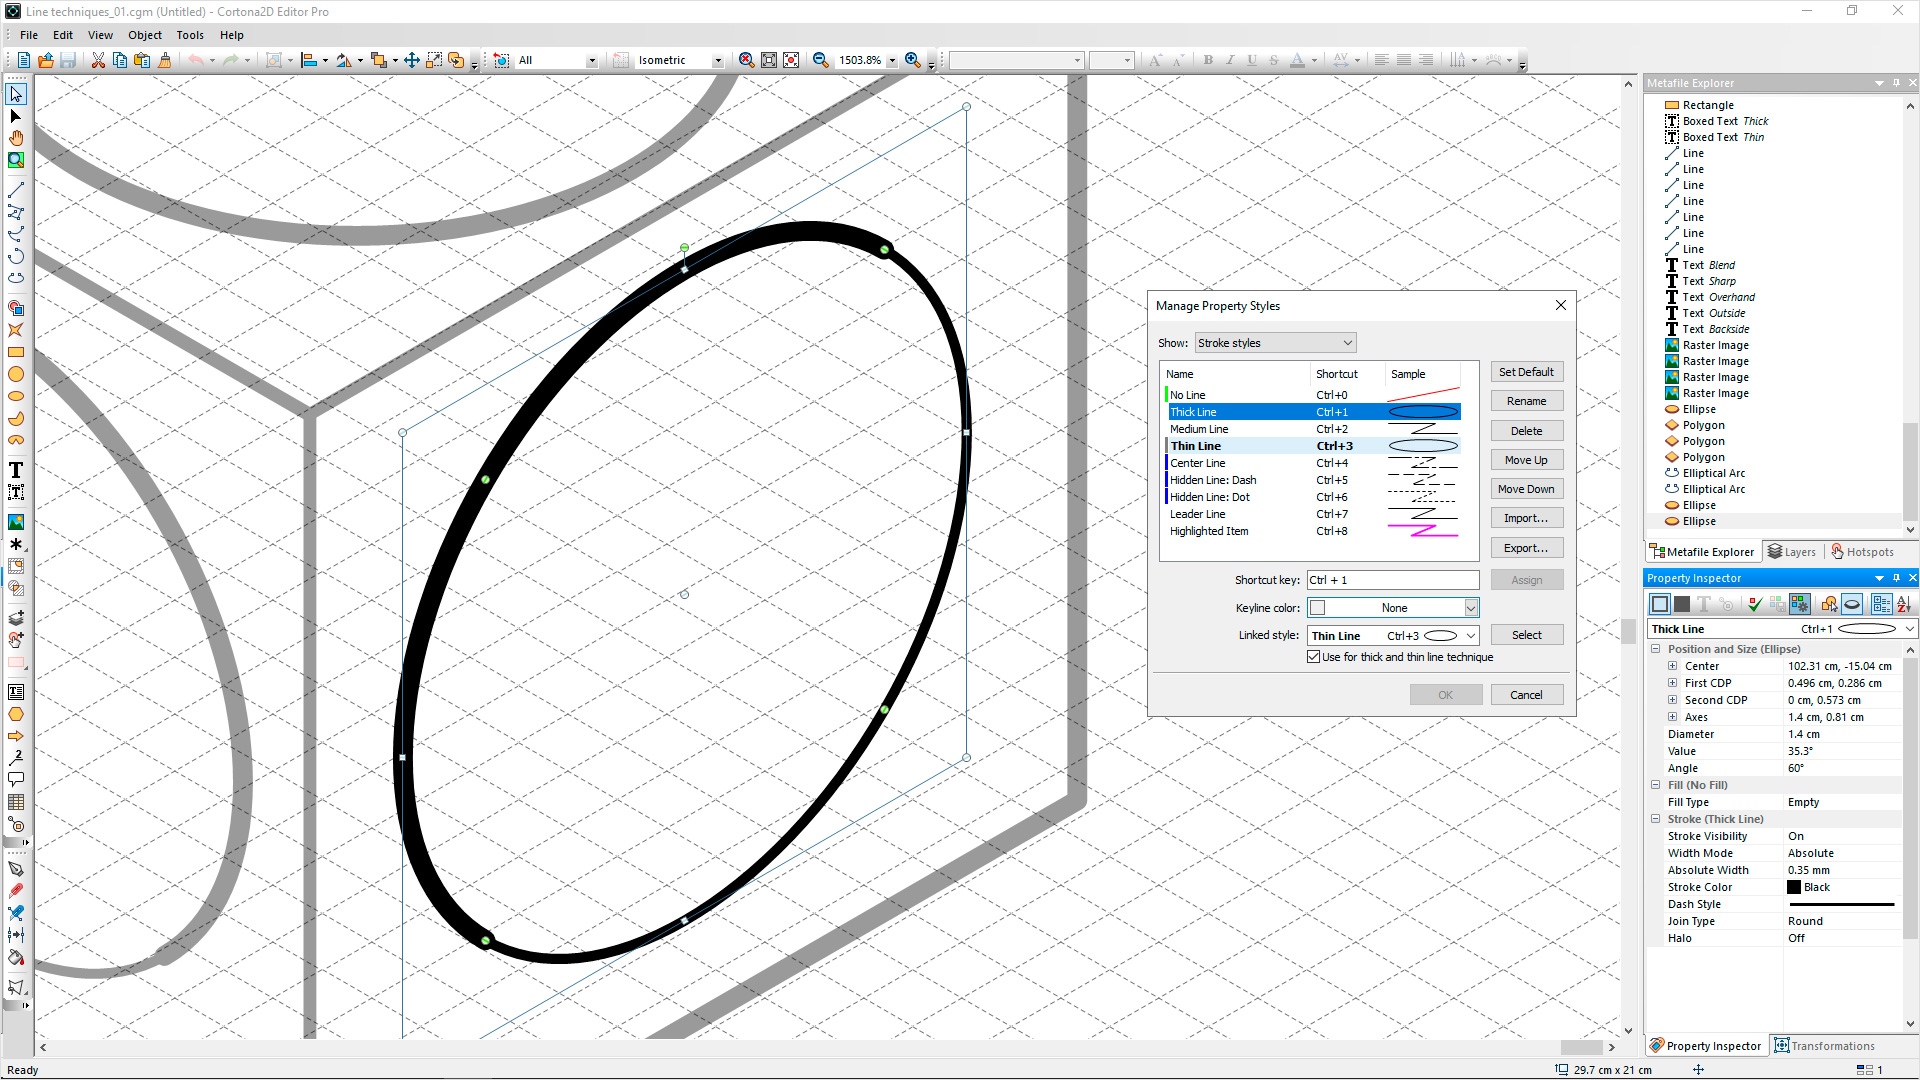
Task: Click the Rename button for style
Action: tap(1526, 401)
